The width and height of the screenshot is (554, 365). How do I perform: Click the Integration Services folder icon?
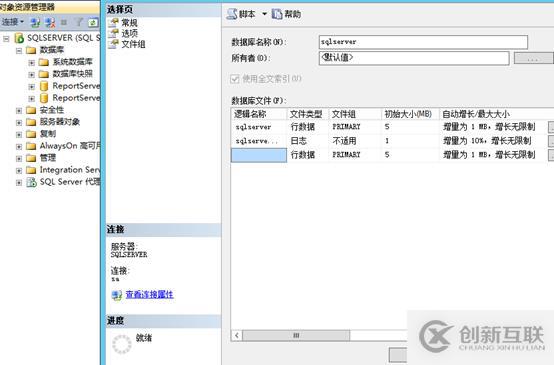(x=31, y=170)
